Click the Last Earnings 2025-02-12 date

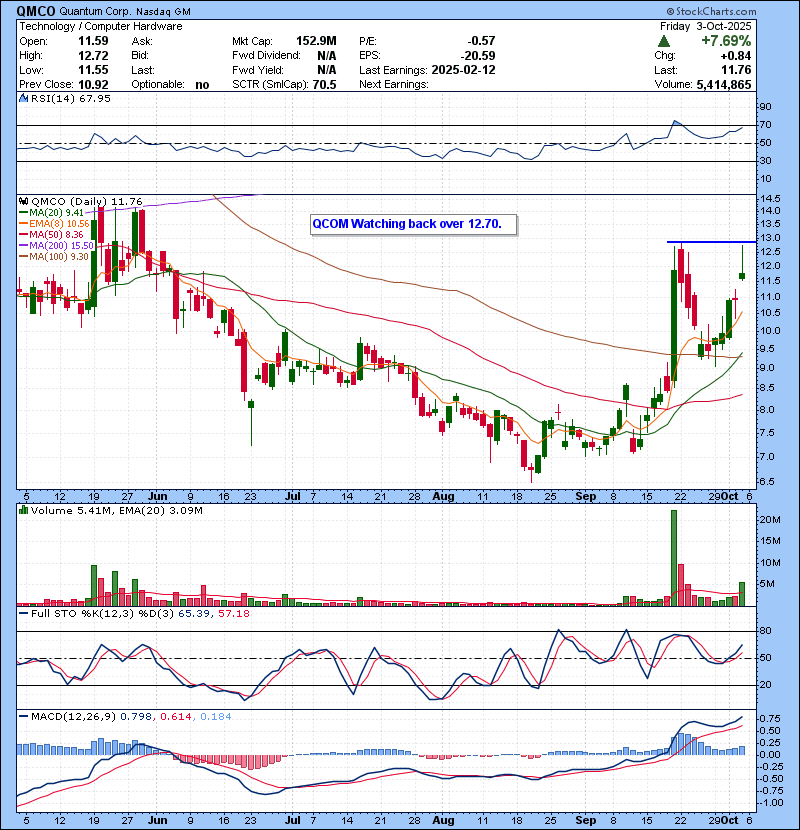(463, 70)
